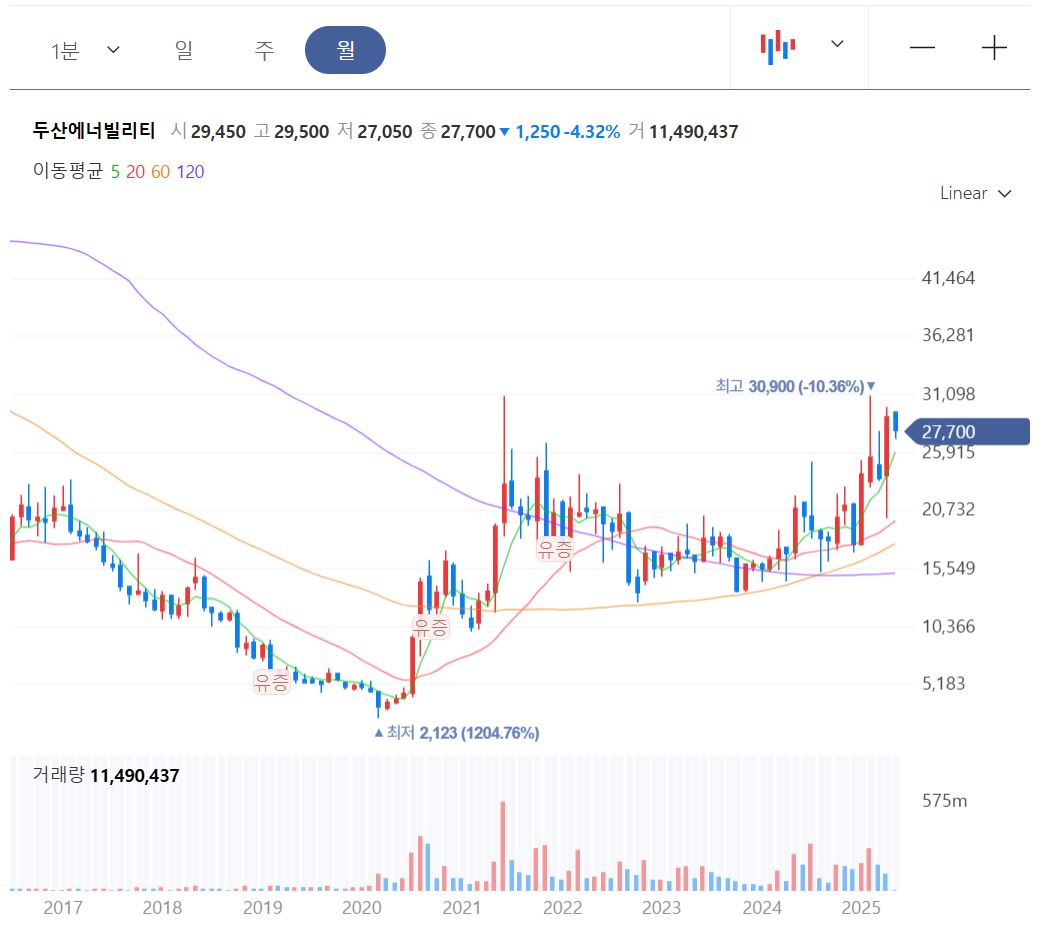The image size is (1047, 941).
Task: Expand the chart type chevron
Action: click(837, 44)
